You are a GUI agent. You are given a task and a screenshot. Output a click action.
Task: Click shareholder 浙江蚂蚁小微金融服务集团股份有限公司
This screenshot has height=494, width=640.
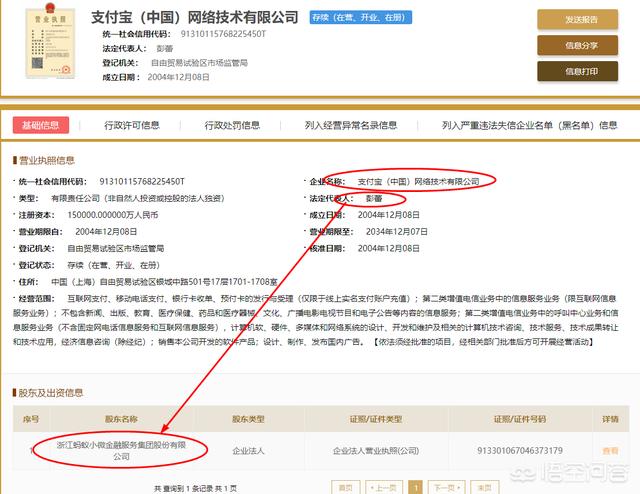(x=121, y=451)
